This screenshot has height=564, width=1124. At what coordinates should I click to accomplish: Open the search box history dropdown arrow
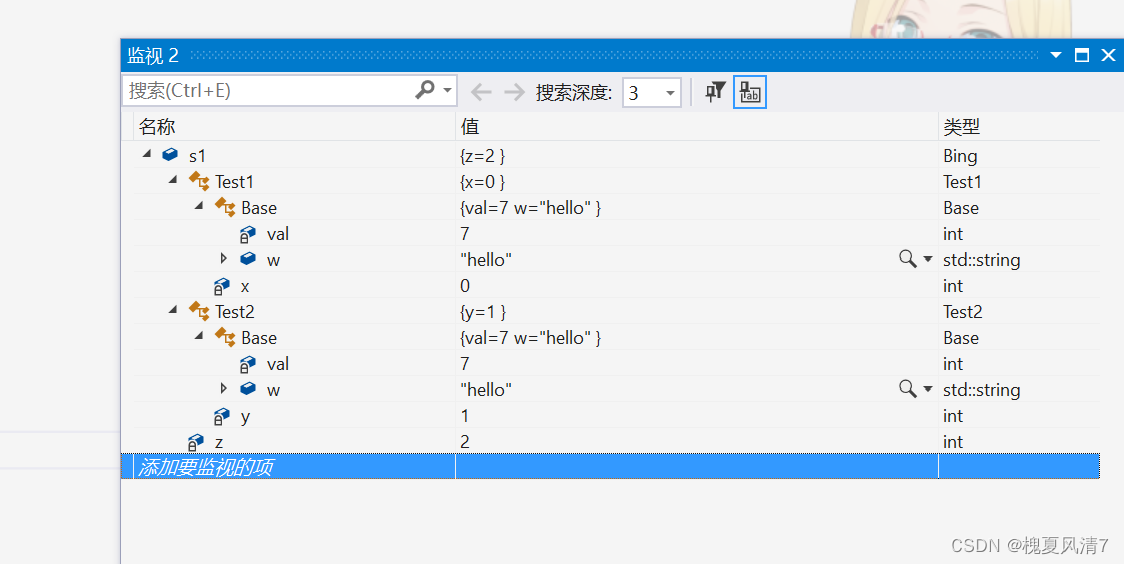tap(447, 91)
